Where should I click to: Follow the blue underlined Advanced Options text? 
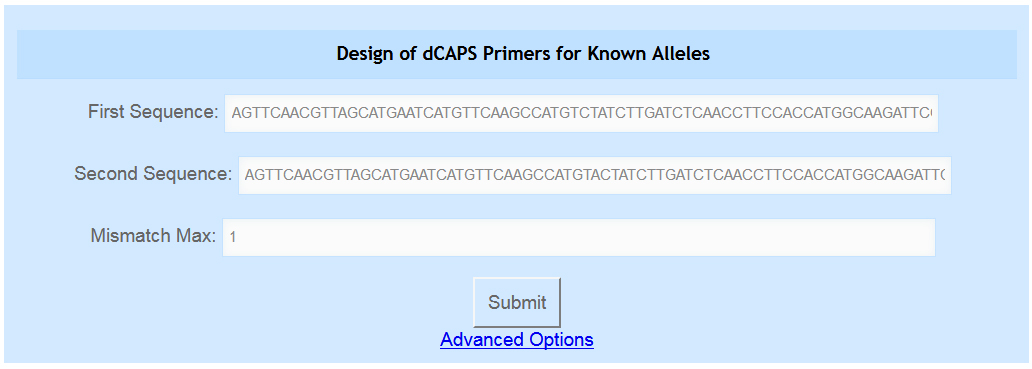click(517, 339)
